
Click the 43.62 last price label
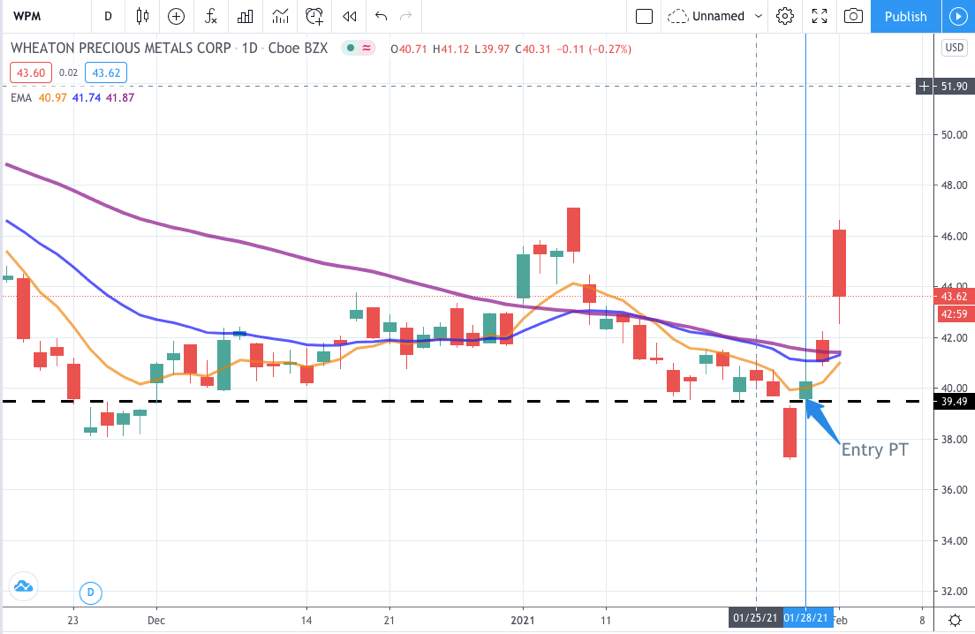(x=954, y=296)
